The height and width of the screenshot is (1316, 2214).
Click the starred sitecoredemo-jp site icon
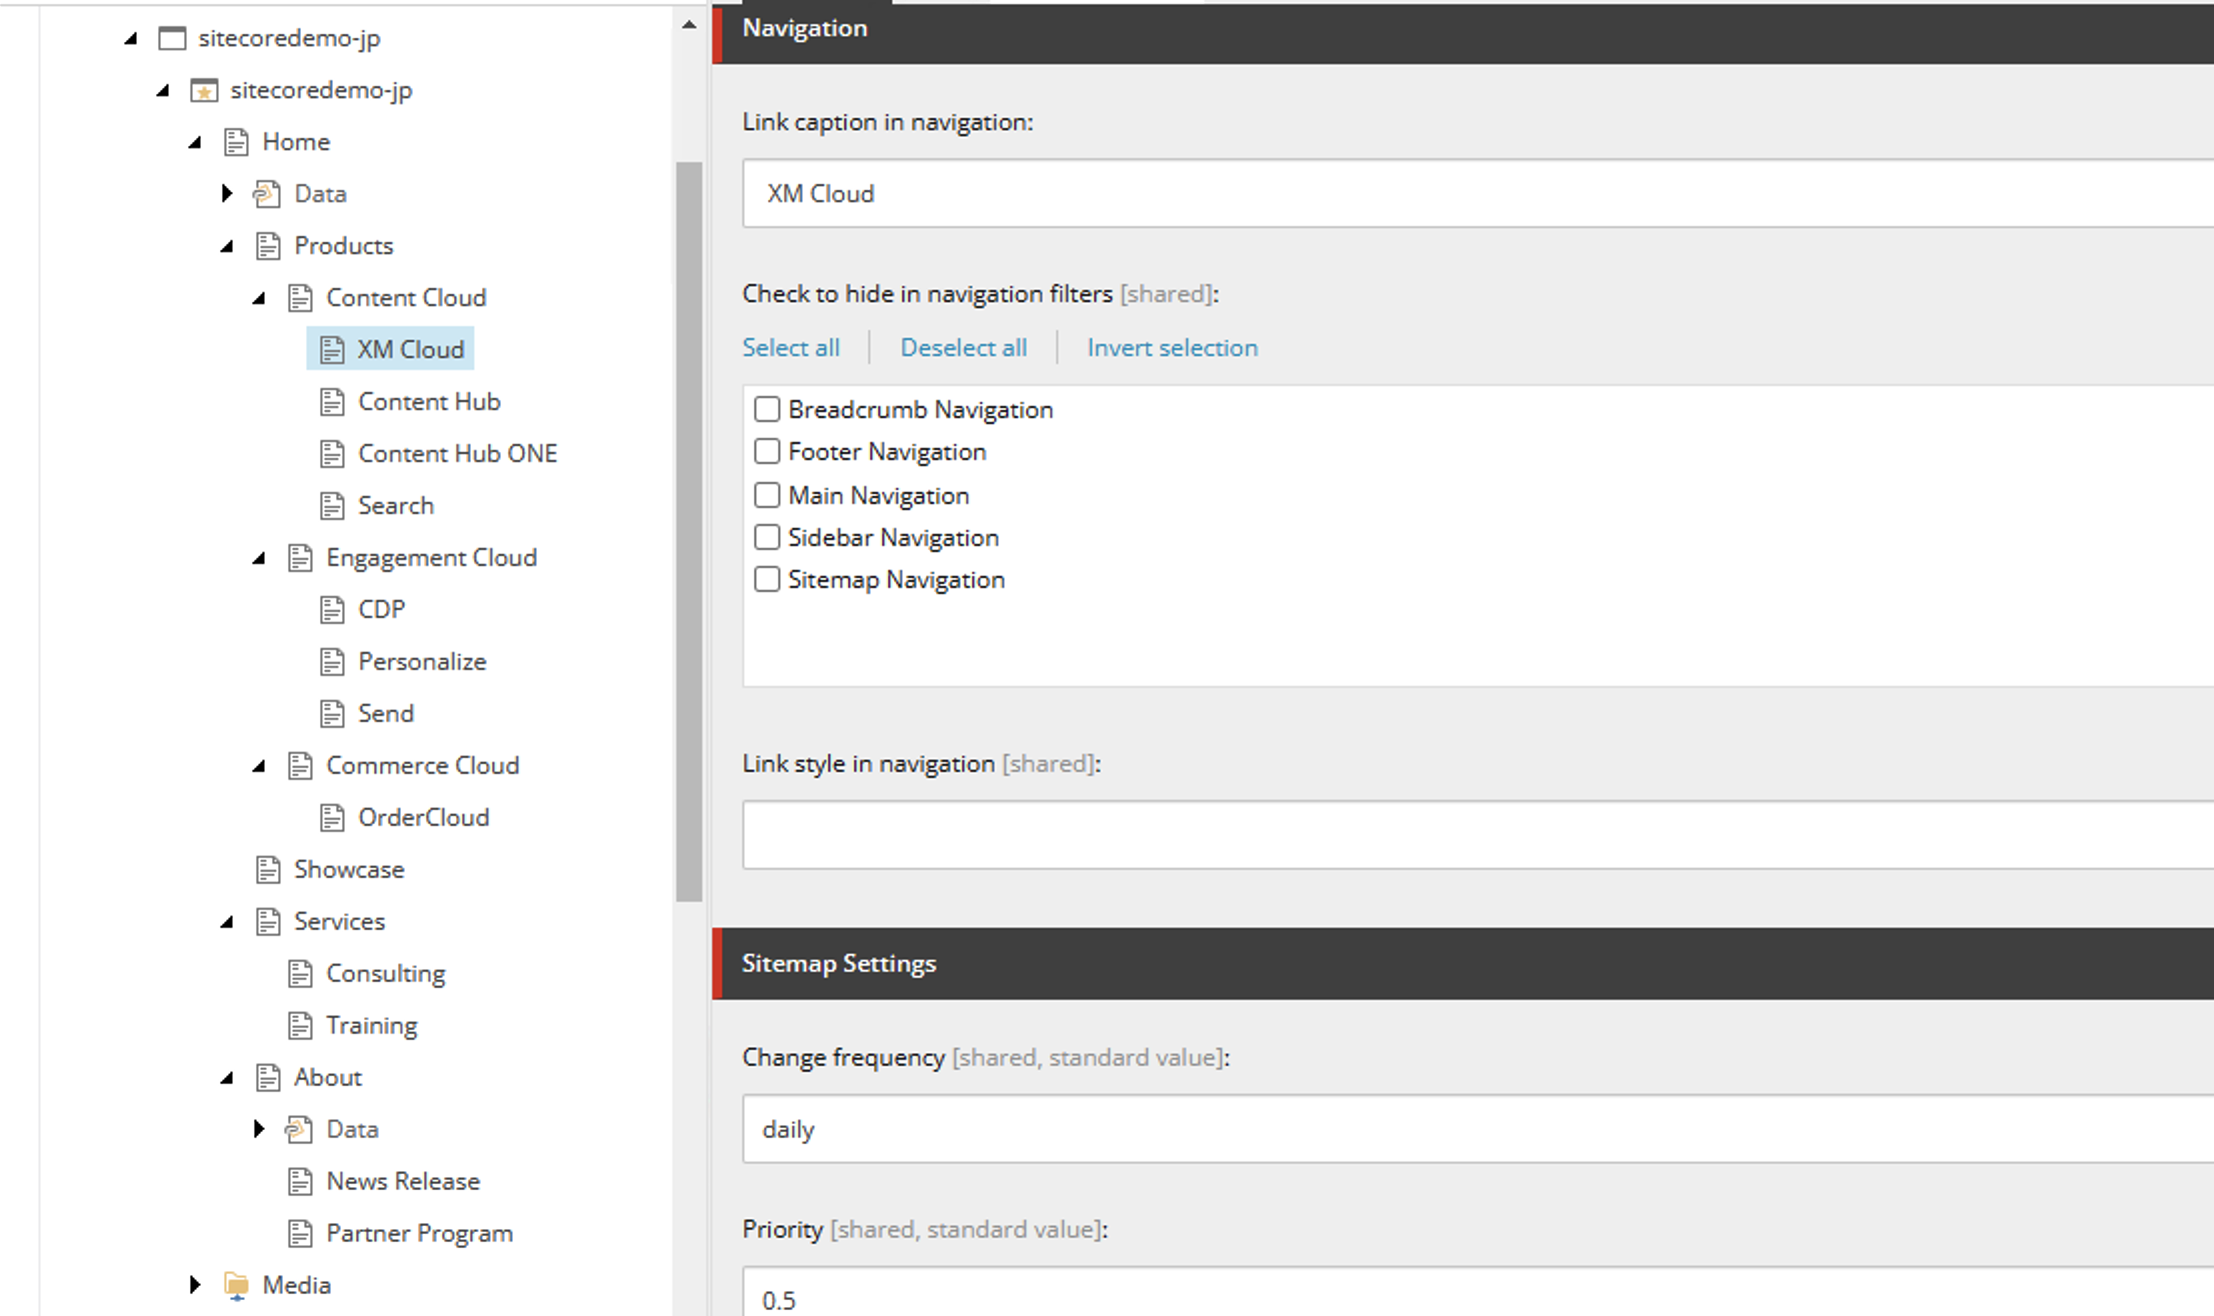[204, 90]
